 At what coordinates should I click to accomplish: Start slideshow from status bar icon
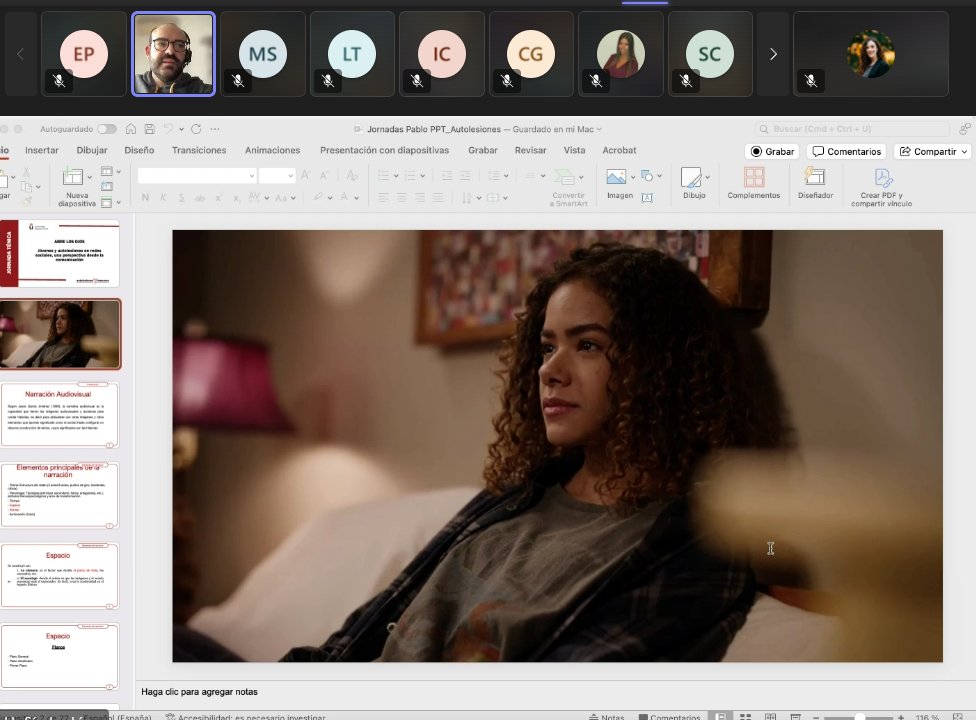795,716
